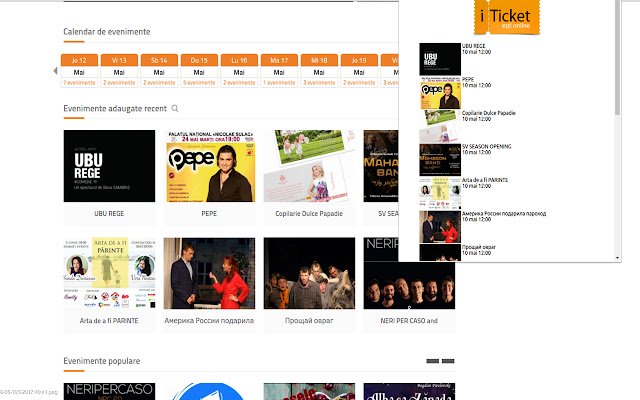
Task: Open the Arta de a fi PARINTE poster
Action: (x=109, y=273)
